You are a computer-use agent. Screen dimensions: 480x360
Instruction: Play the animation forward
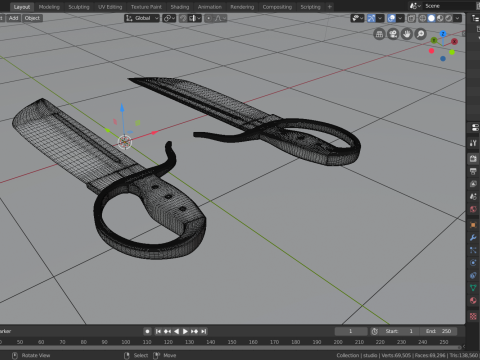click(x=185, y=331)
